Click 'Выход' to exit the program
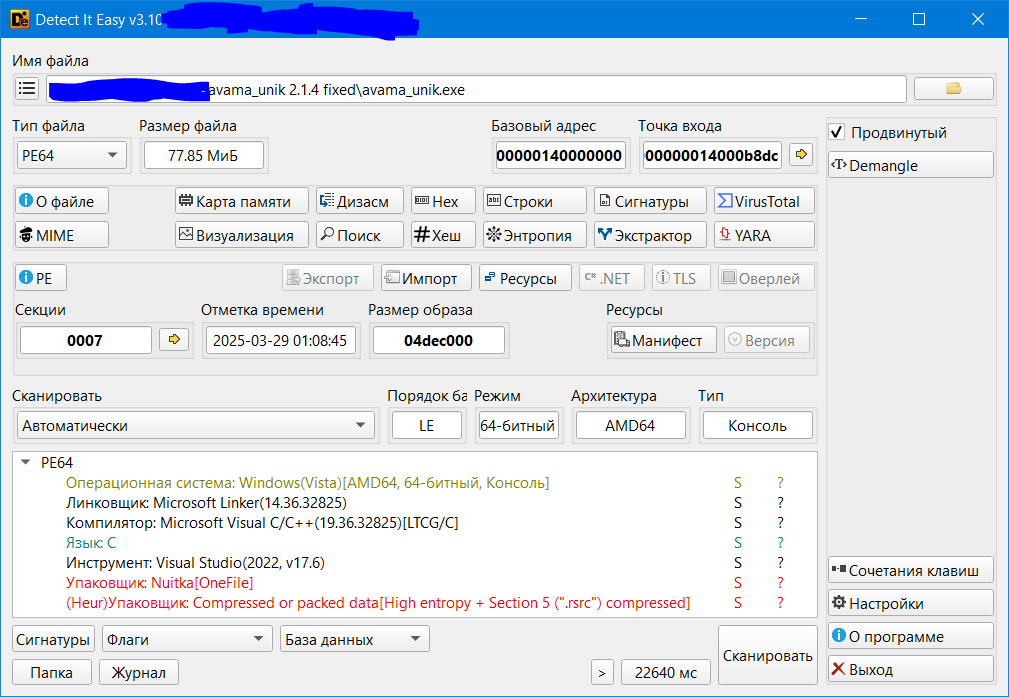This screenshot has width=1009, height=697. pyautogui.click(x=911, y=669)
